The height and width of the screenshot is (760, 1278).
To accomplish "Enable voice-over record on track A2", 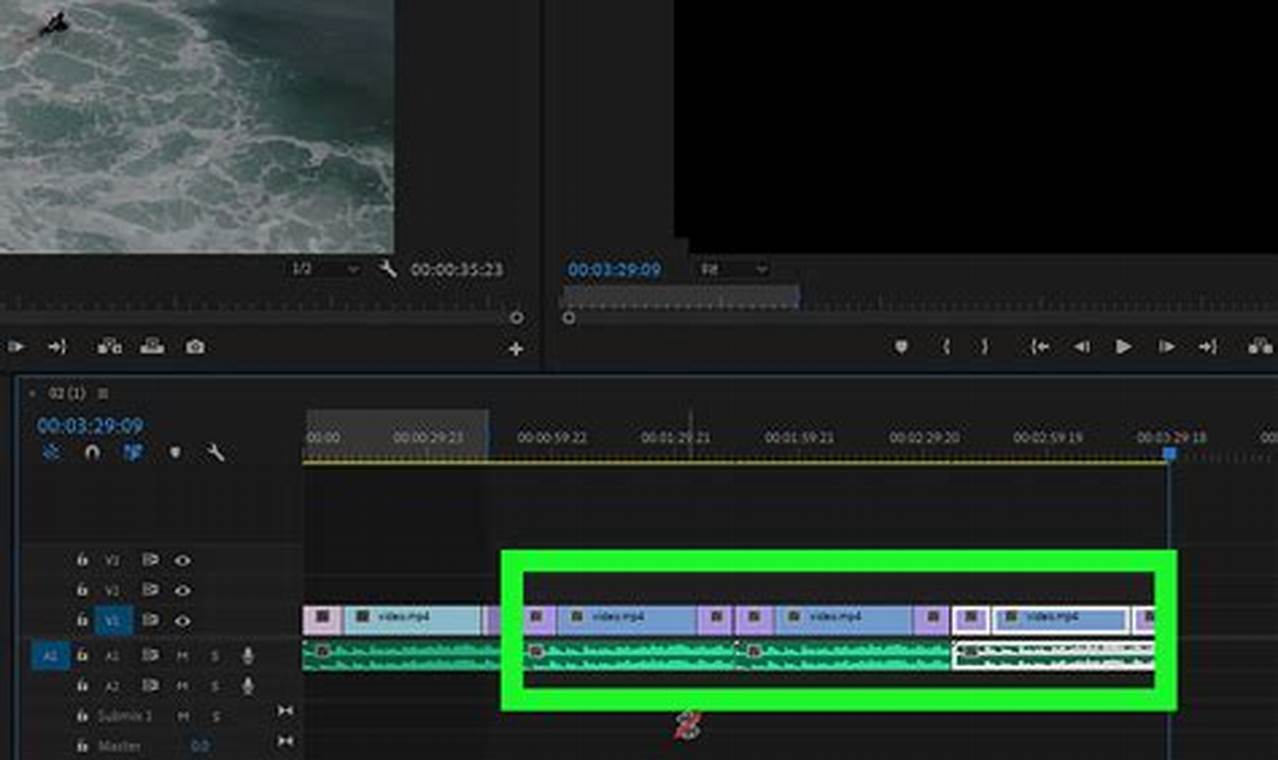I will pyautogui.click(x=248, y=686).
